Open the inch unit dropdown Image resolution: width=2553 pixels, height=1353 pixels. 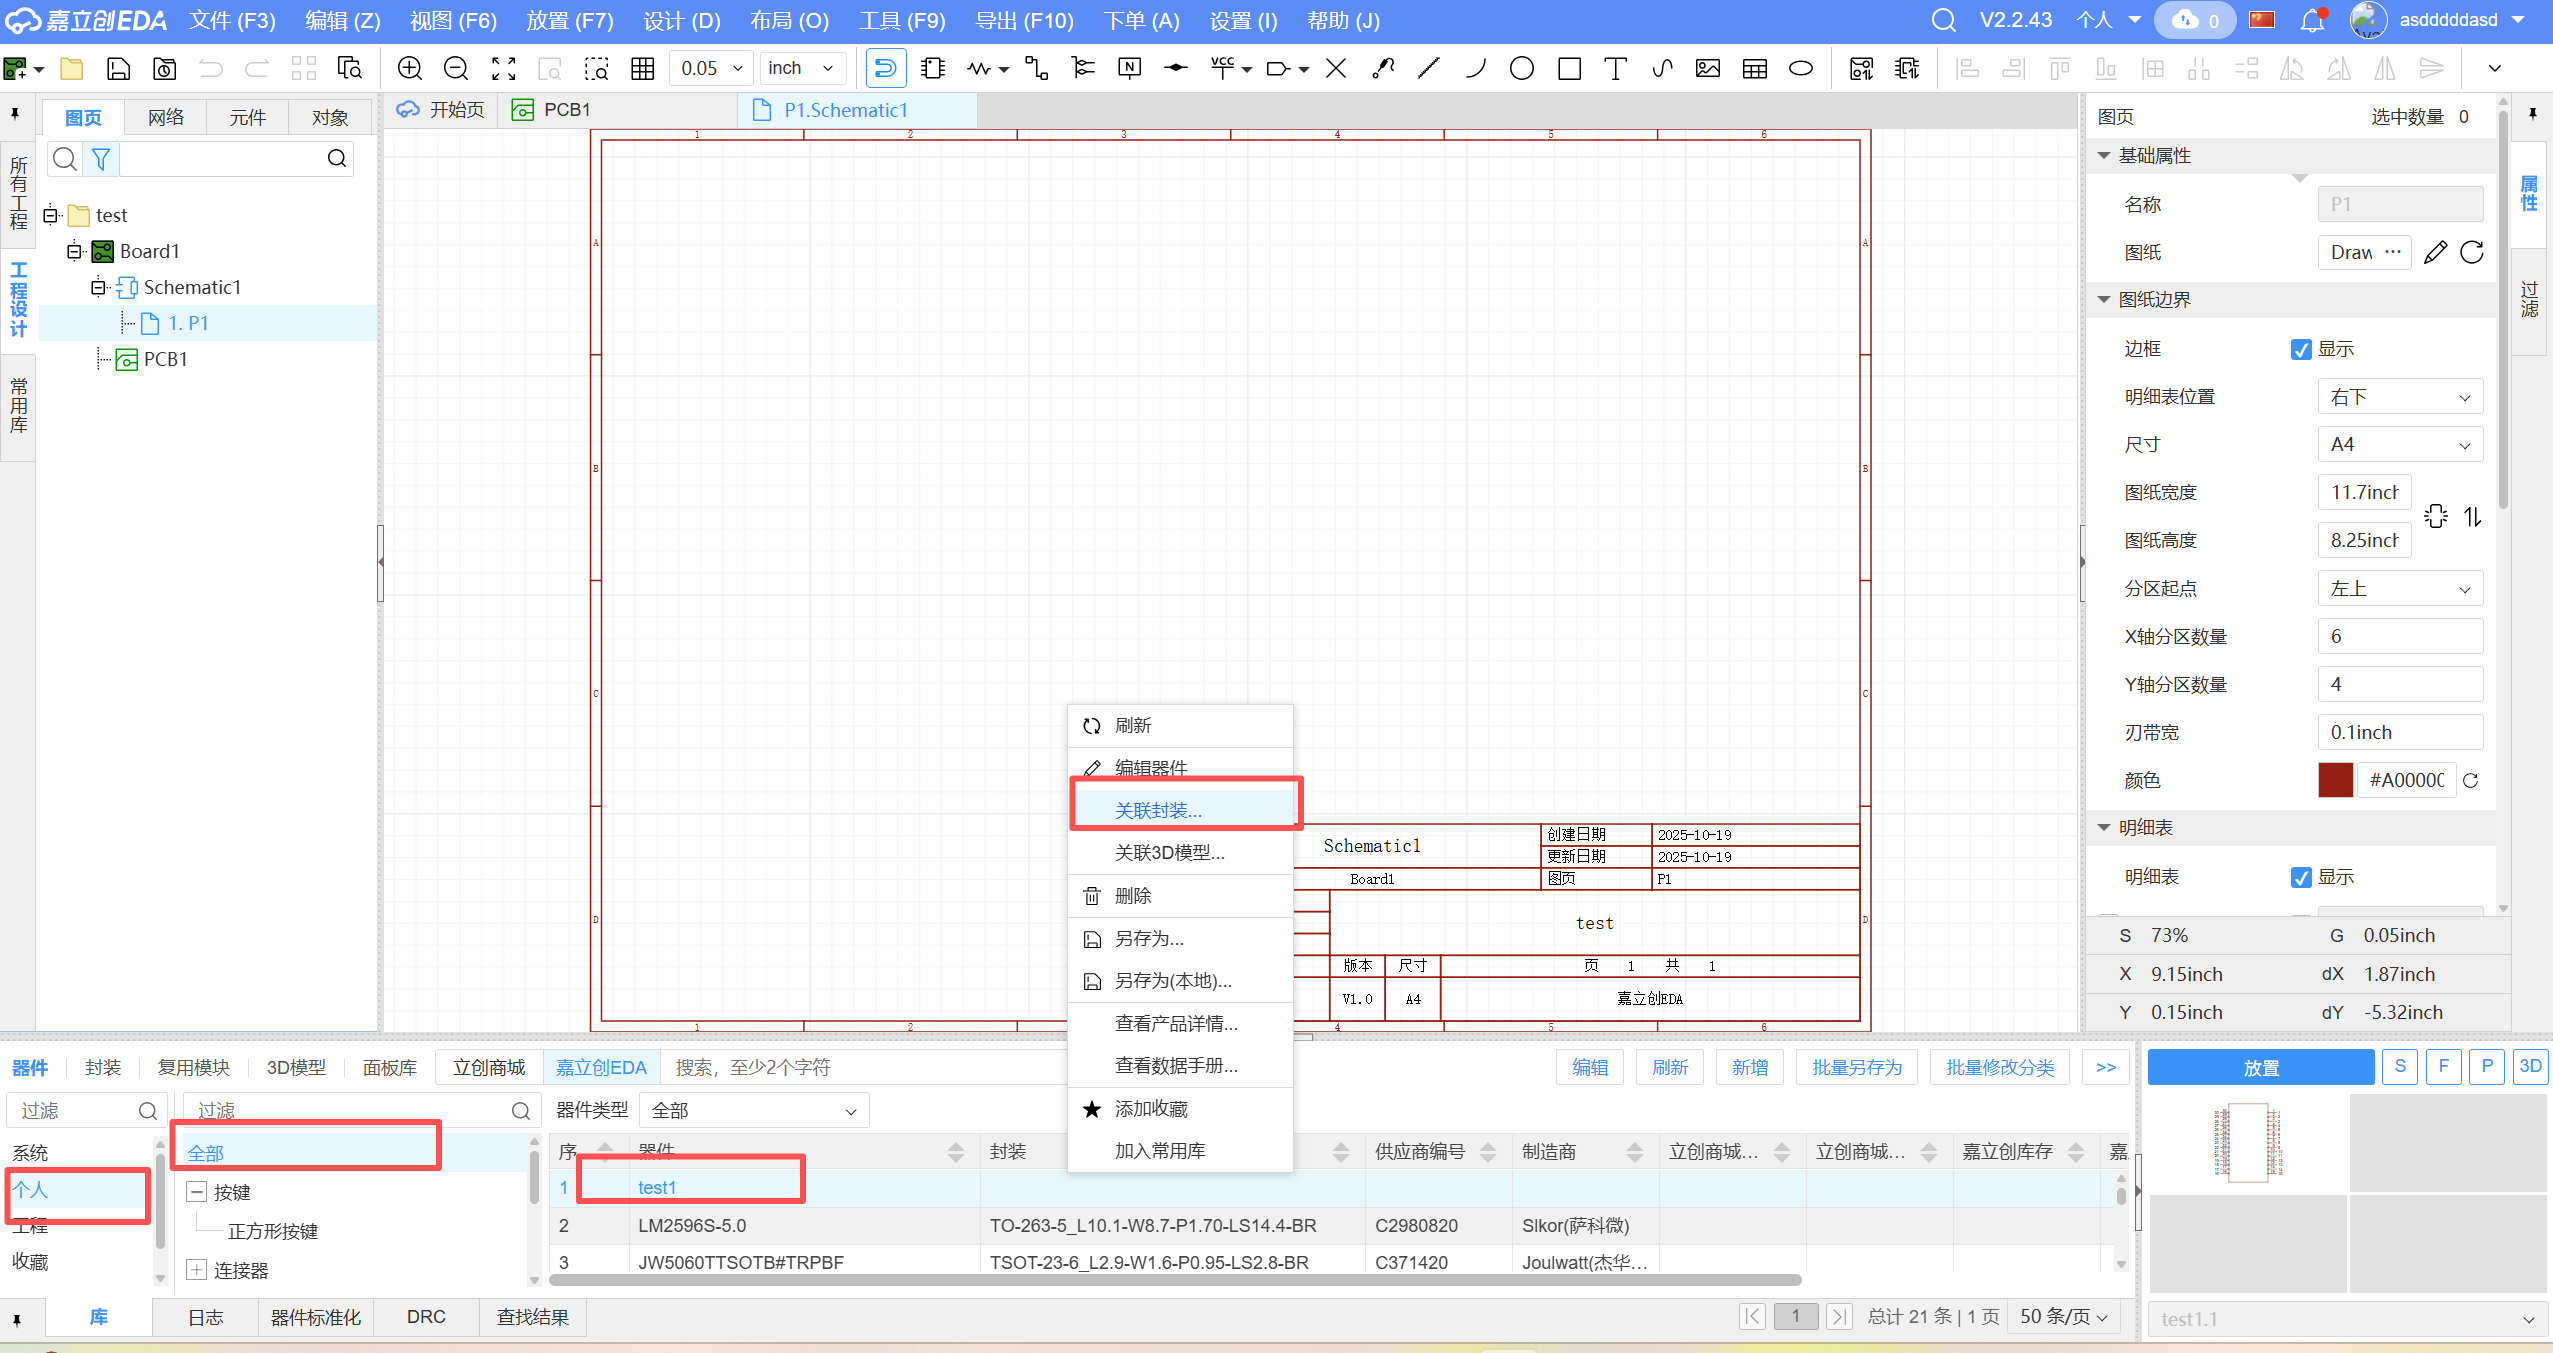pos(801,68)
